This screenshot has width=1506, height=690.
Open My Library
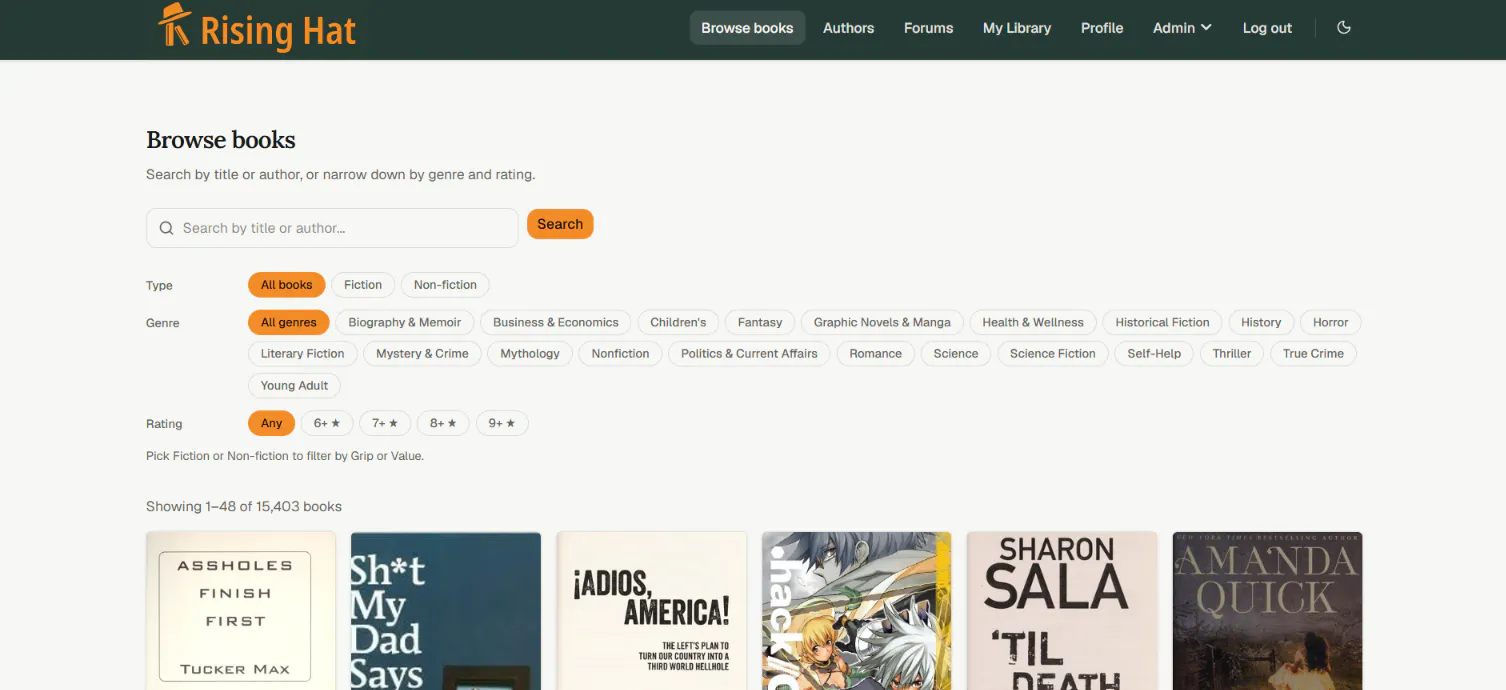tap(1016, 28)
